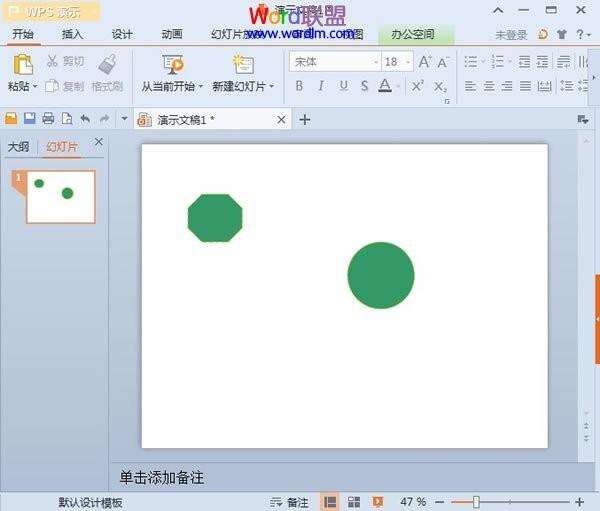Click the Copy (复制) icon

click(52, 86)
